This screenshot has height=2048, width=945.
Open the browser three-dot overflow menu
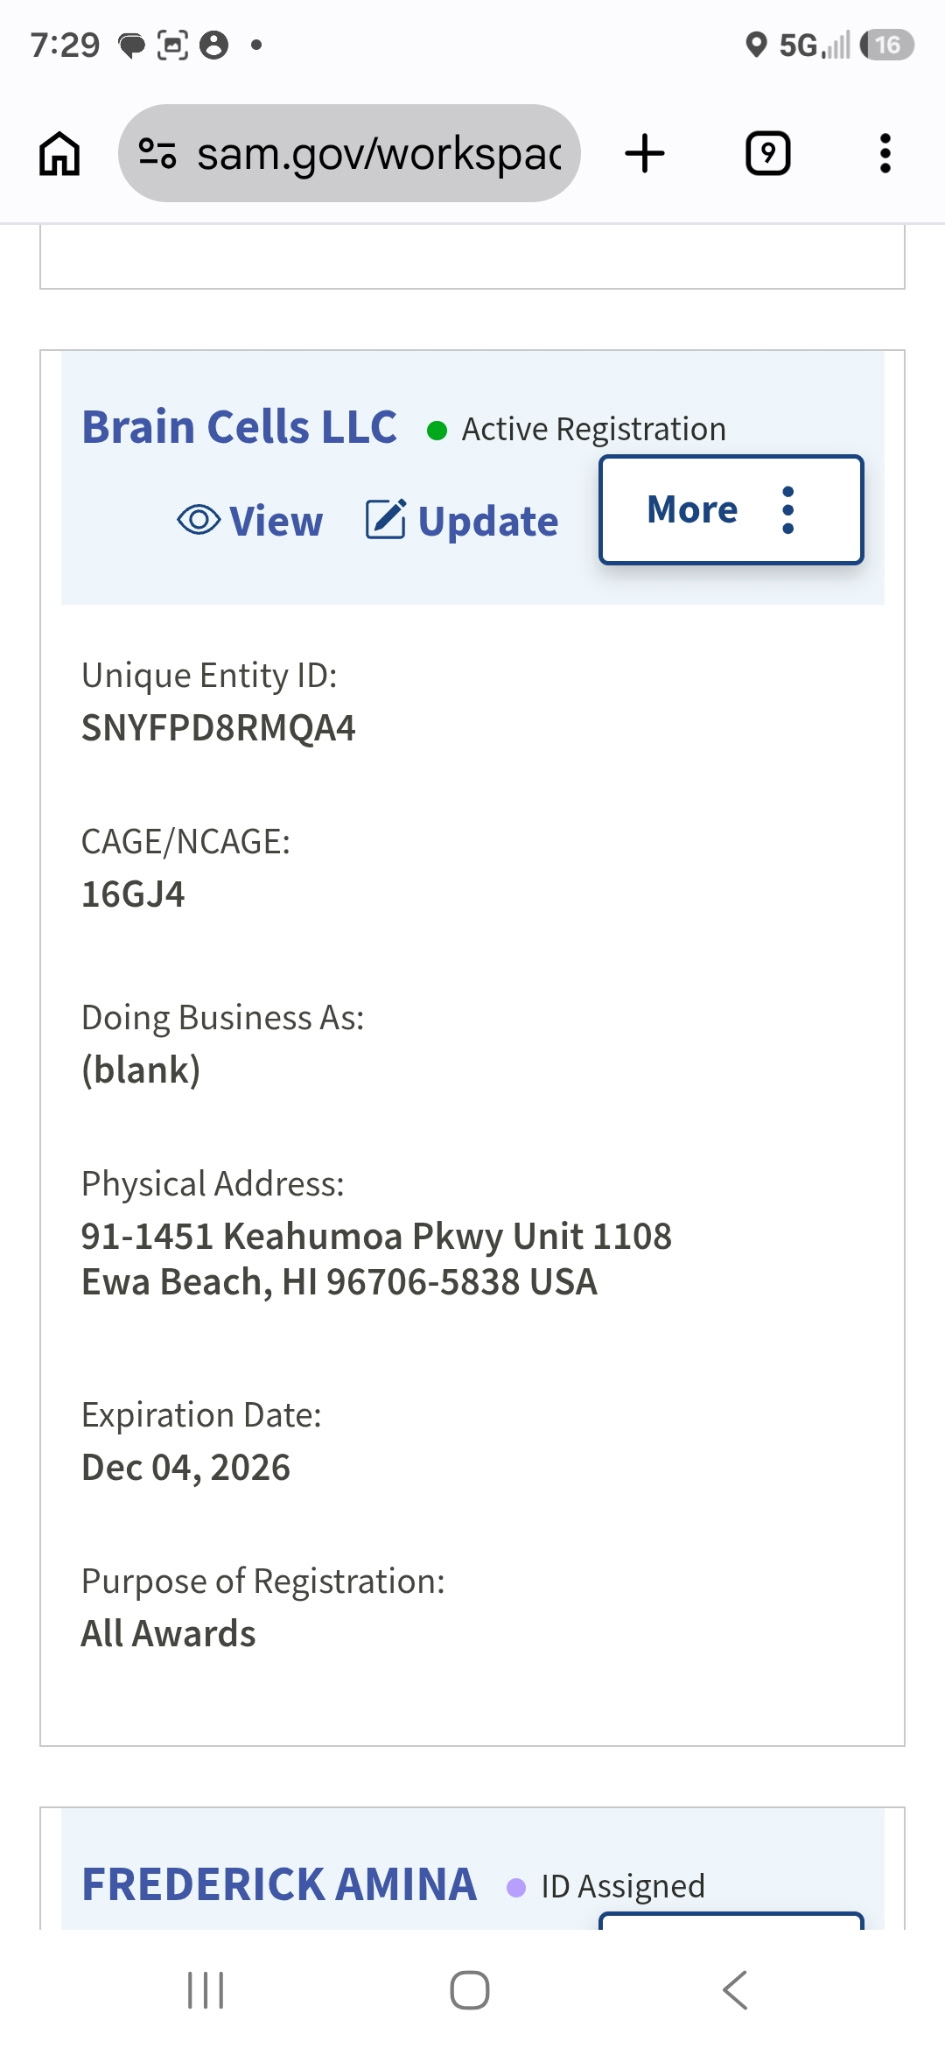click(885, 154)
